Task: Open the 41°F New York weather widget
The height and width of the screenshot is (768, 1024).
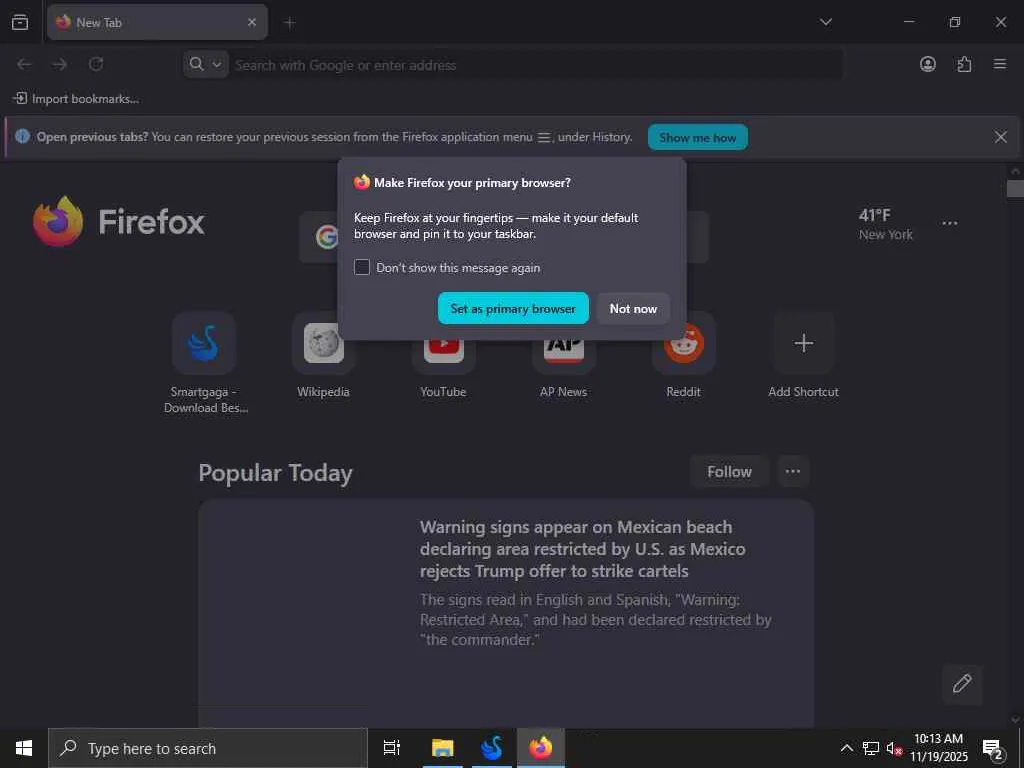Action: pos(885,224)
